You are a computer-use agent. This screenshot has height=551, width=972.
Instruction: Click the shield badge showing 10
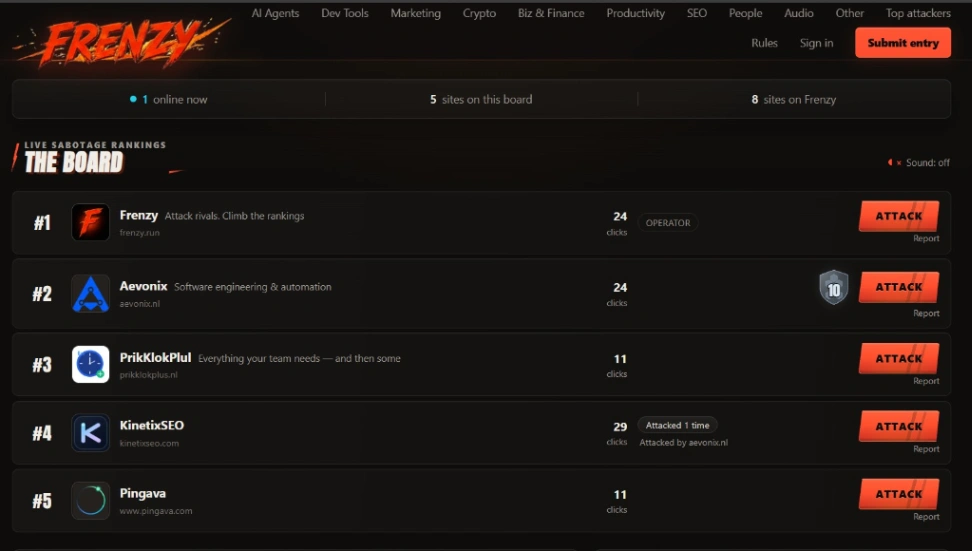pyautogui.click(x=834, y=288)
